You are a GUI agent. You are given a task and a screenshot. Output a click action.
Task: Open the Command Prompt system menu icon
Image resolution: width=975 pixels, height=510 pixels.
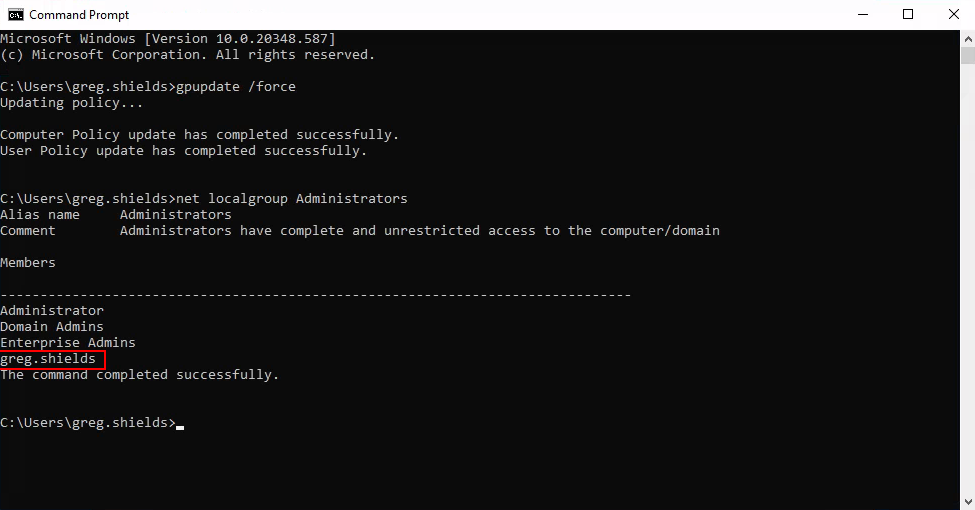coord(15,14)
